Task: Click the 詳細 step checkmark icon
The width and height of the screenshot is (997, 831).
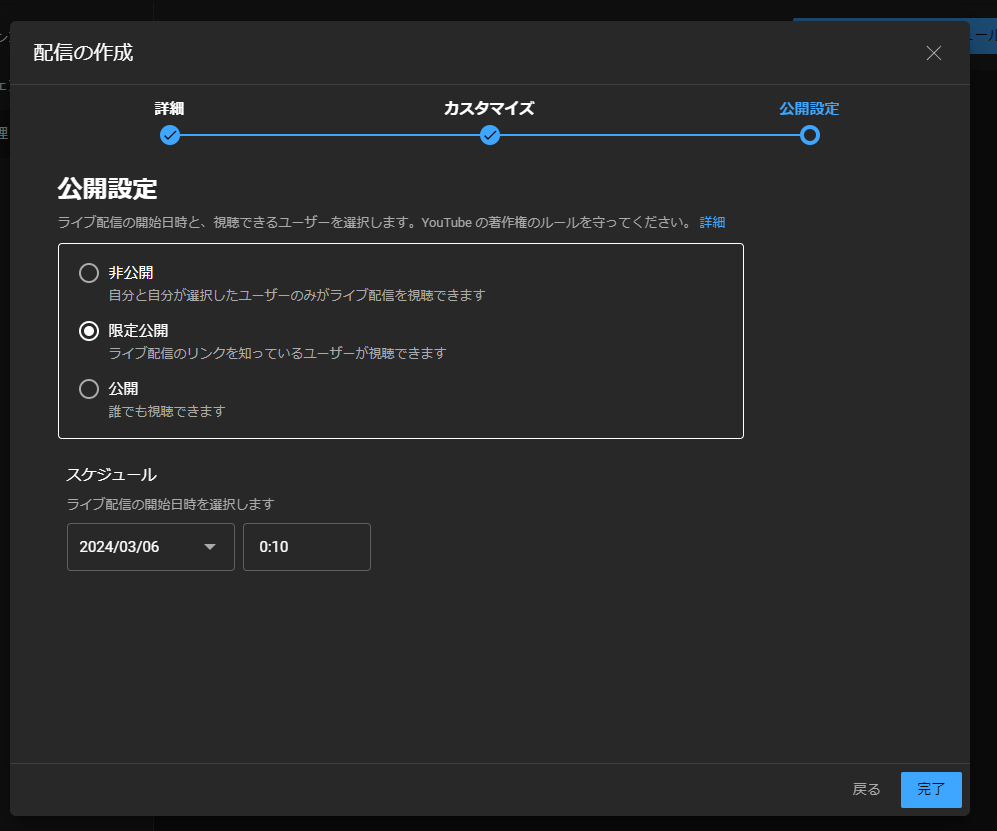Action: [x=170, y=135]
